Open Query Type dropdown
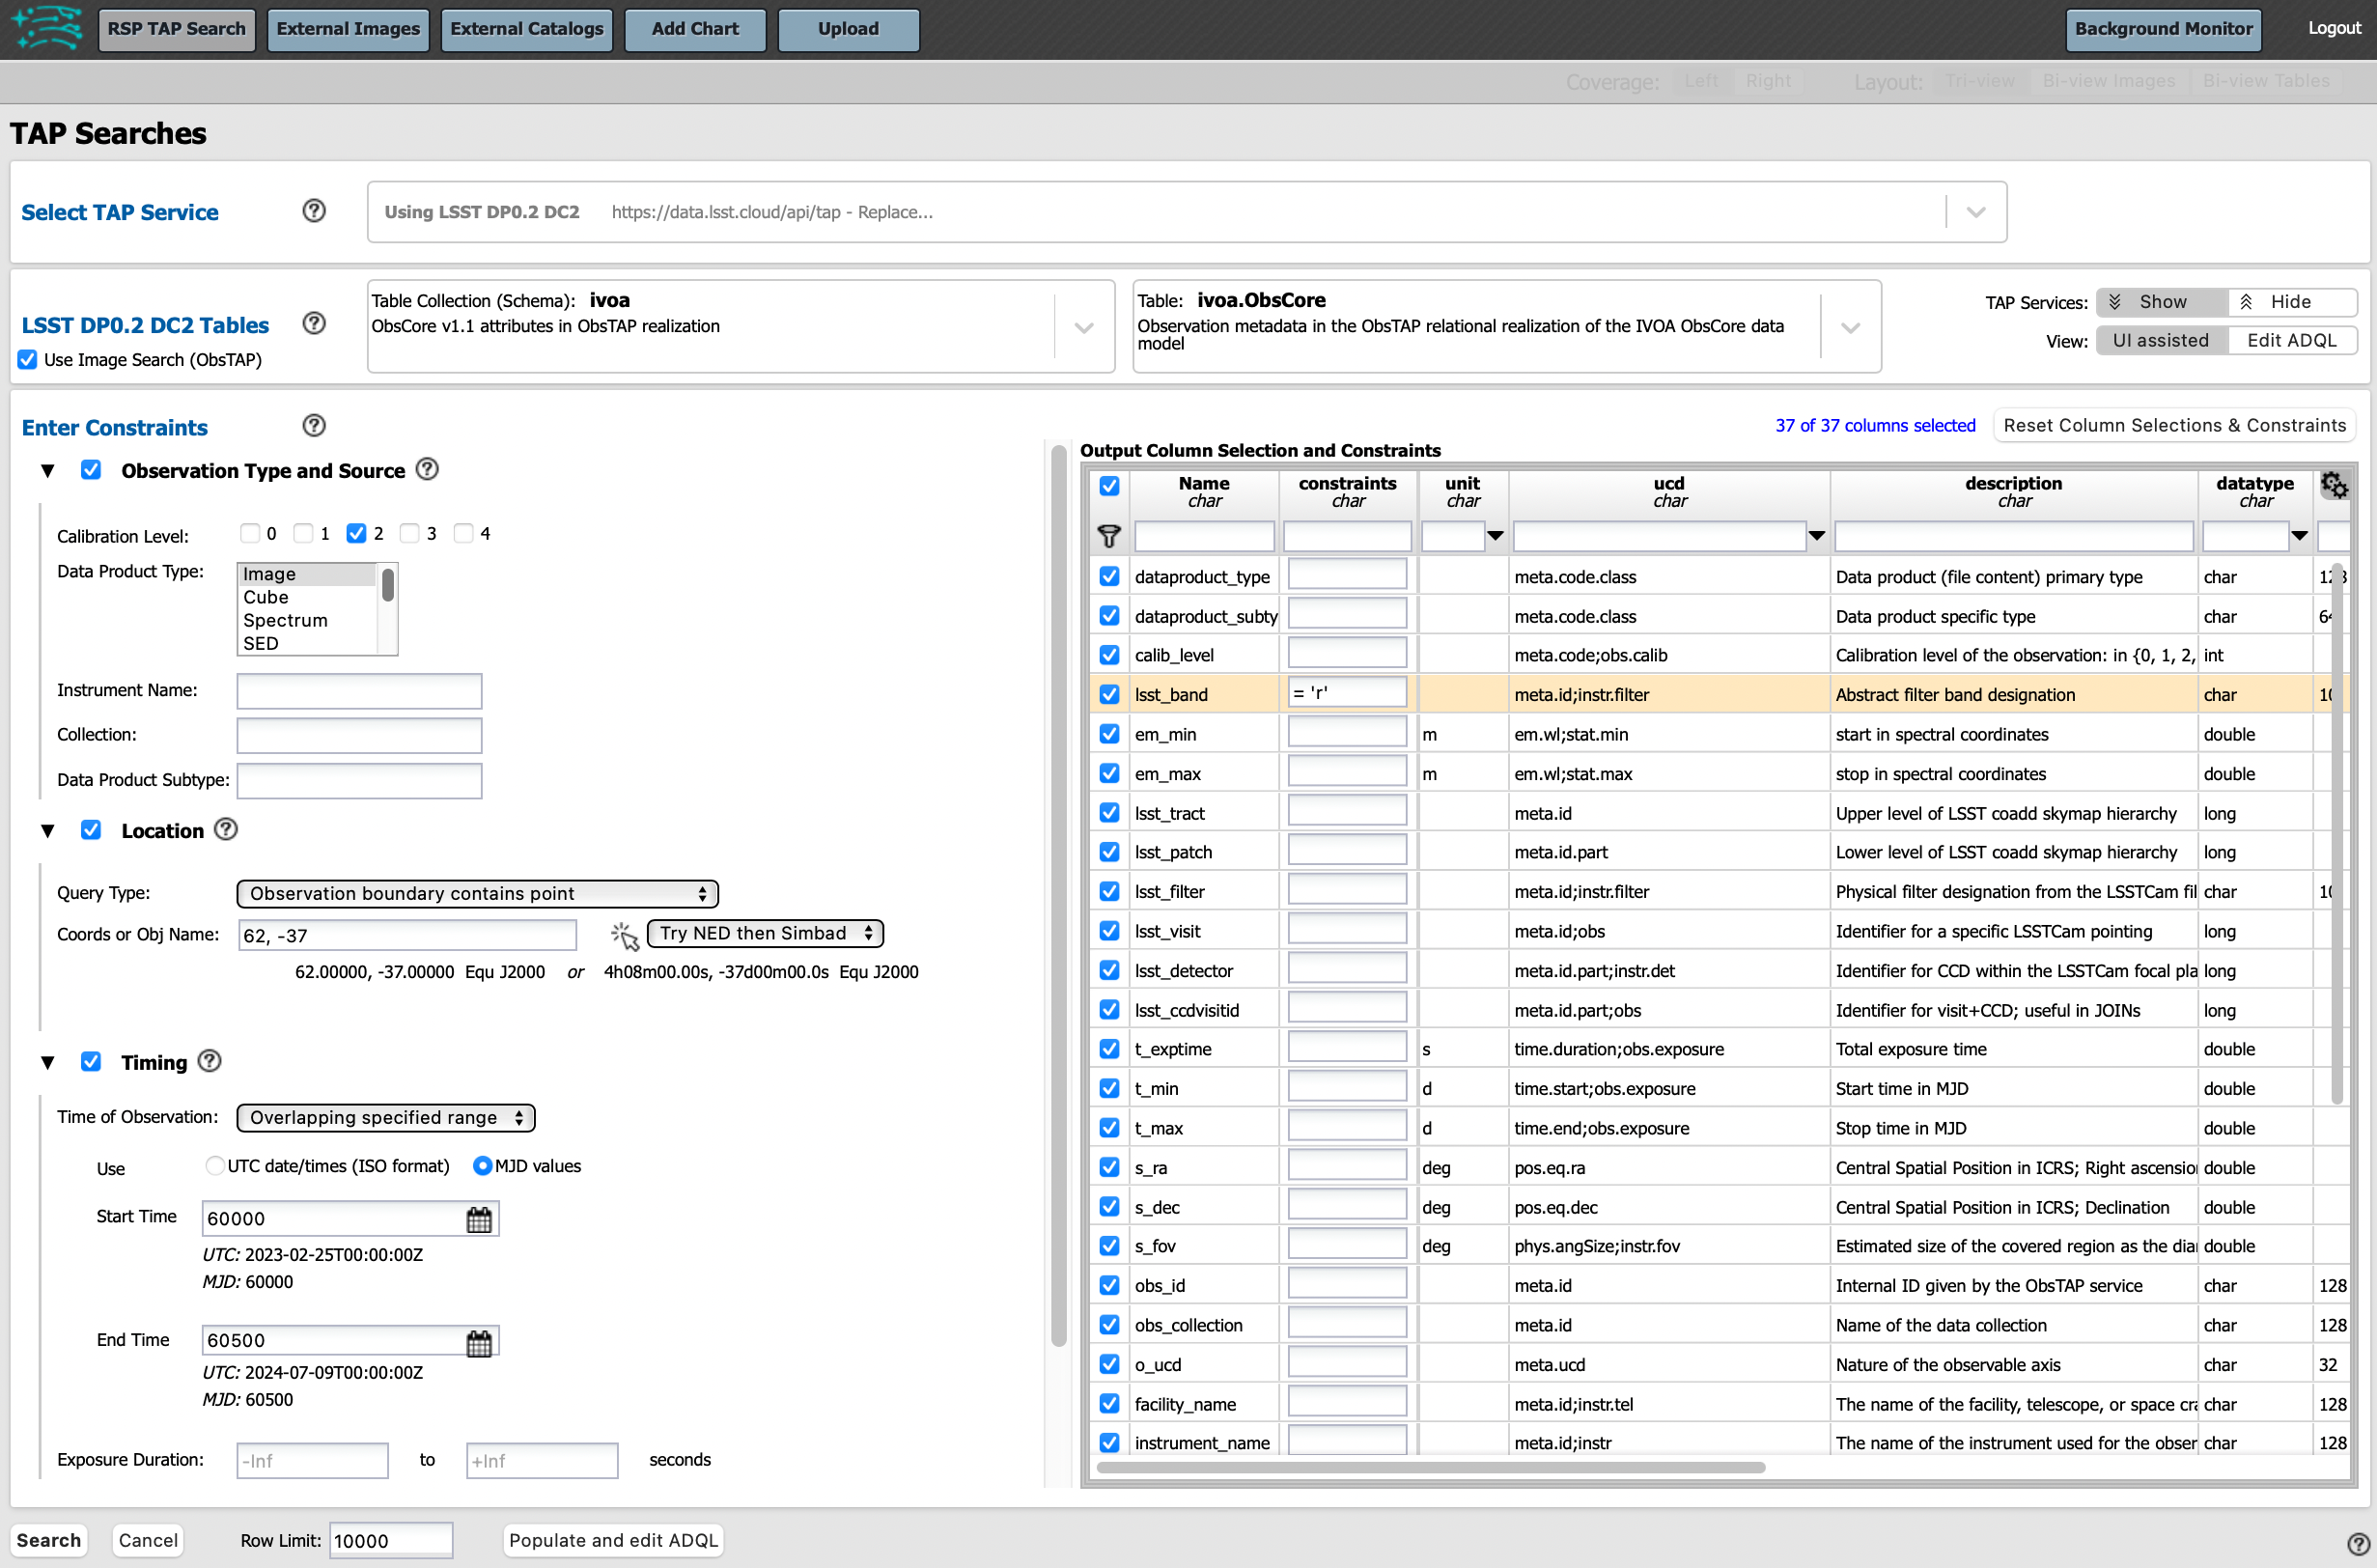 pos(478,893)
